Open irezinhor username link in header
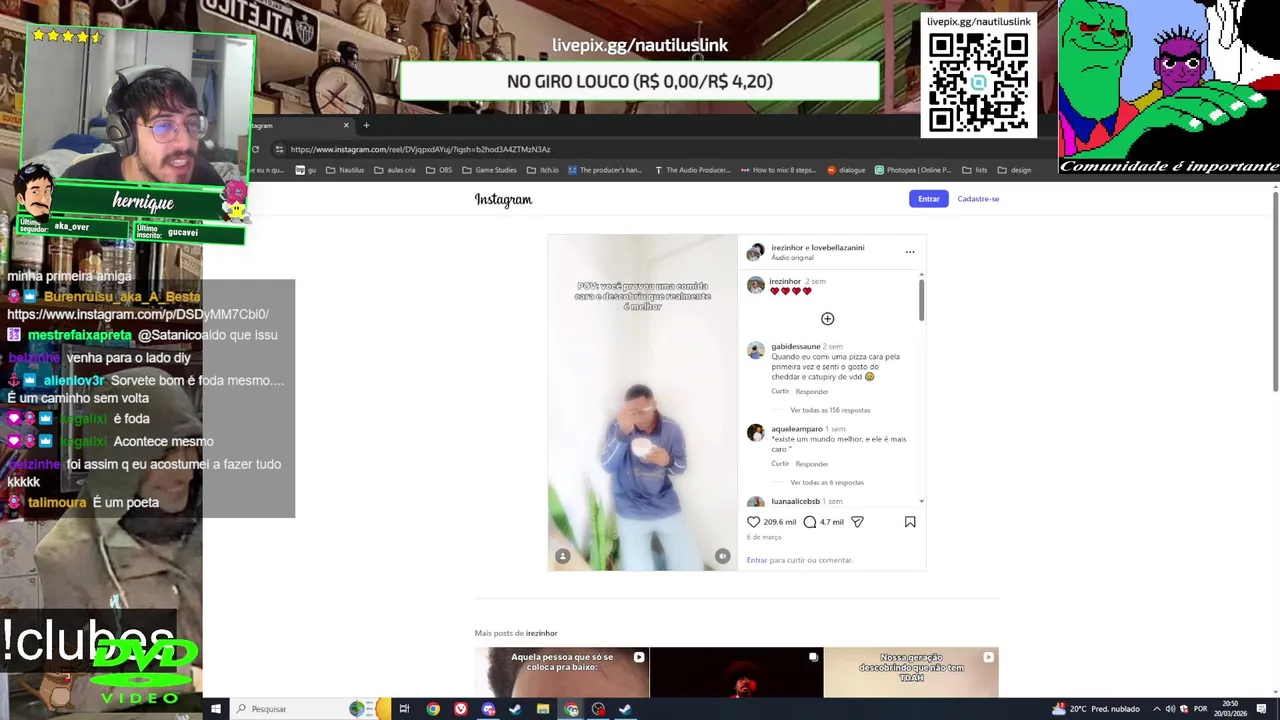 (788, 248)
